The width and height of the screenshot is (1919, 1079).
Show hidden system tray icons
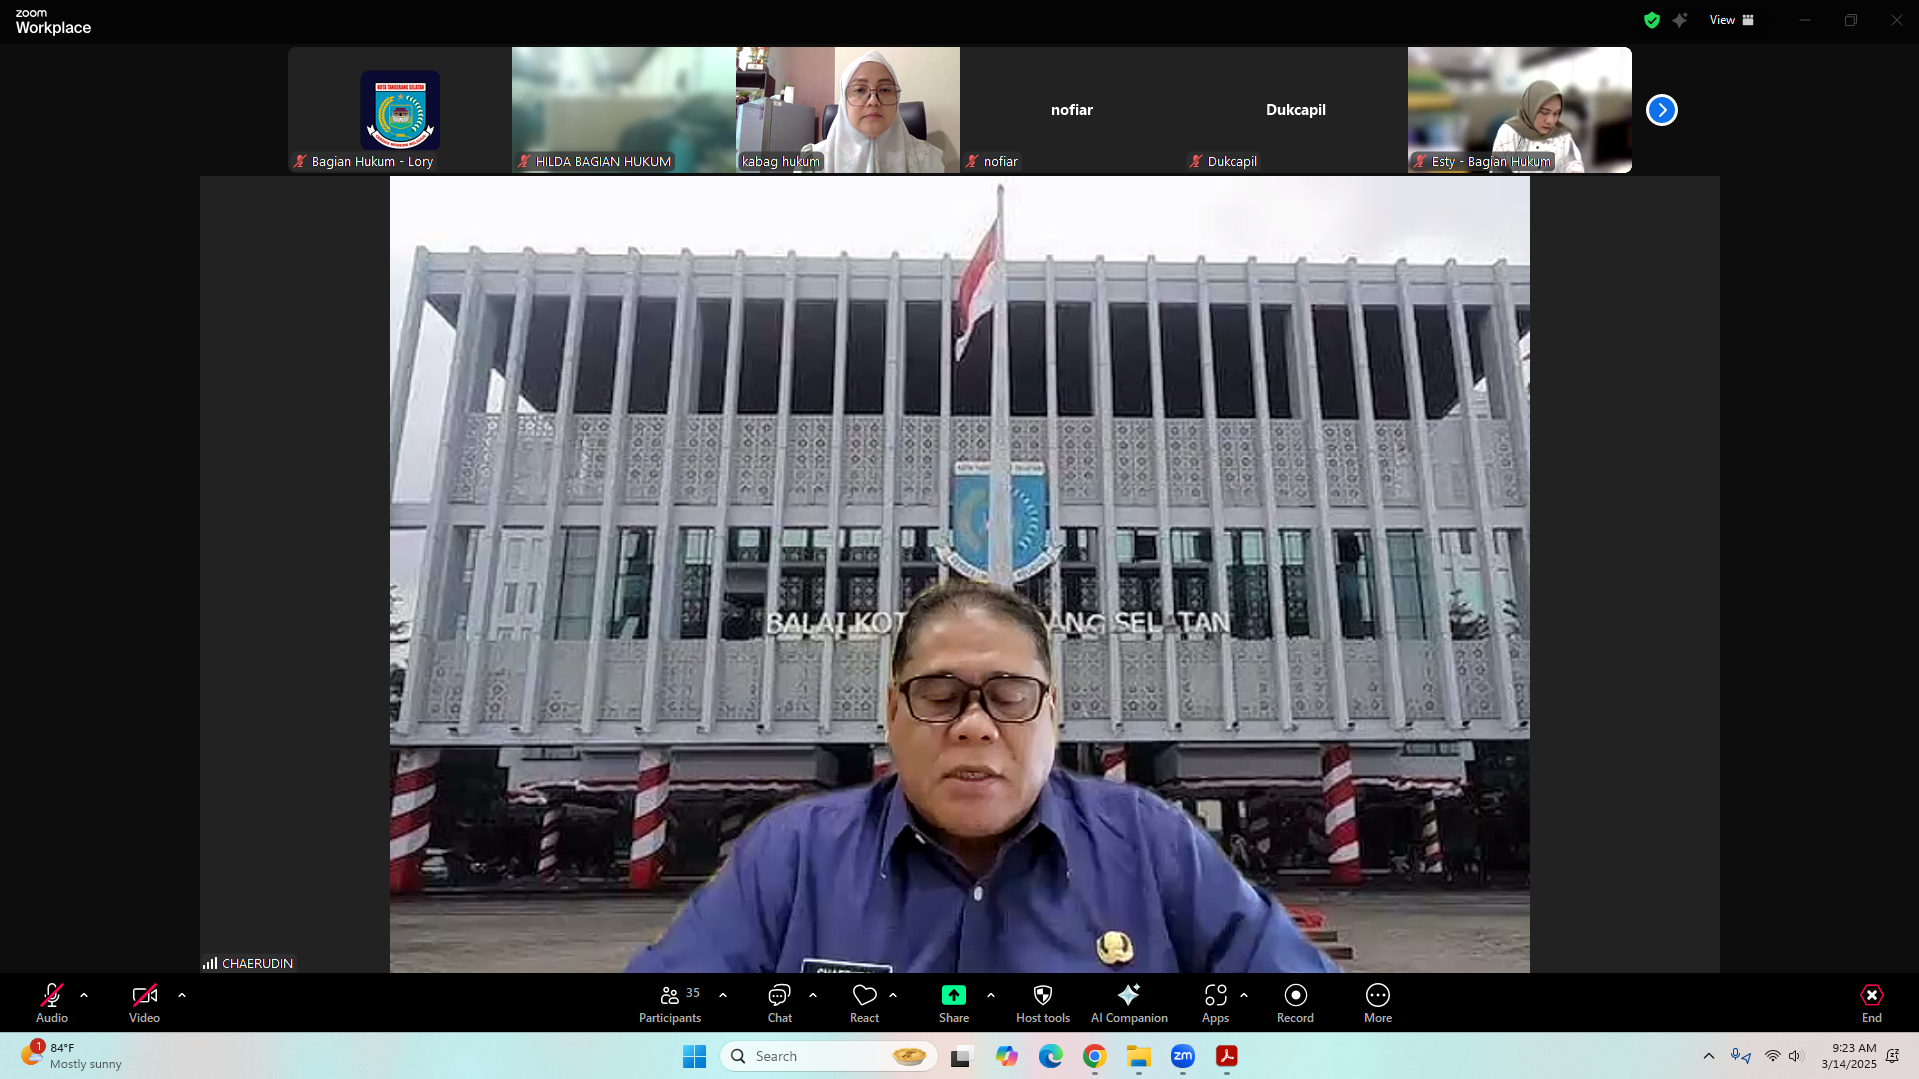pyautogui.click(x=1709, y=1056)
